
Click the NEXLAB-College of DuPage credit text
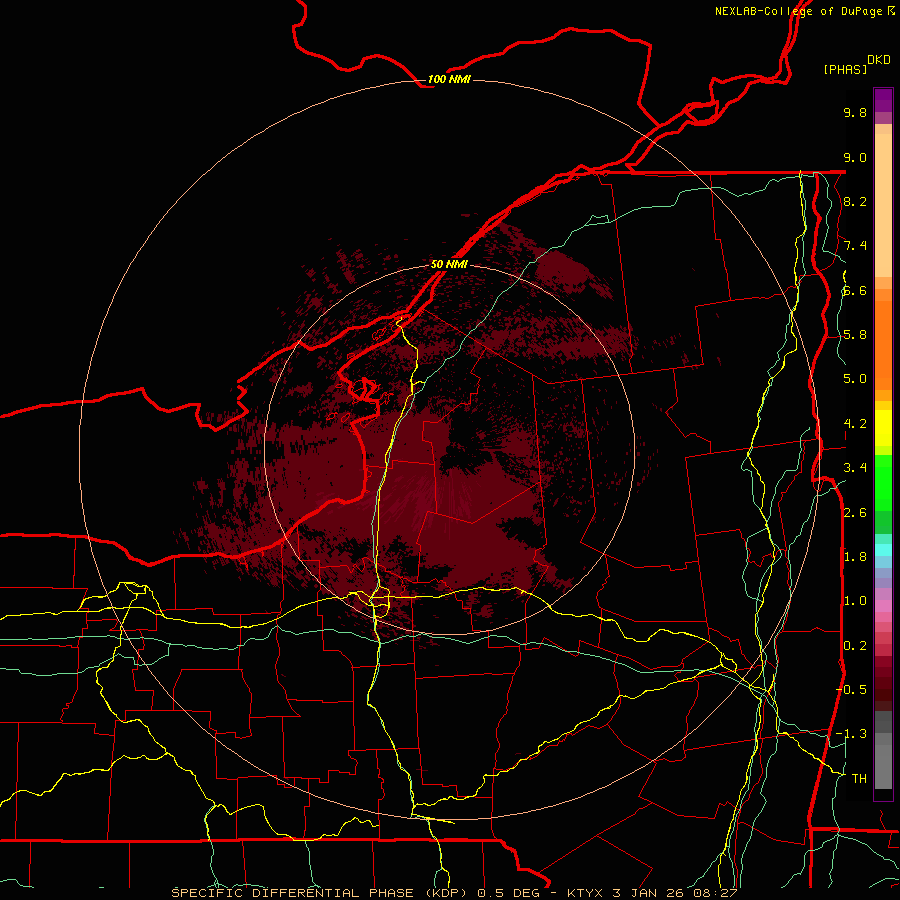tap(798, 11)
